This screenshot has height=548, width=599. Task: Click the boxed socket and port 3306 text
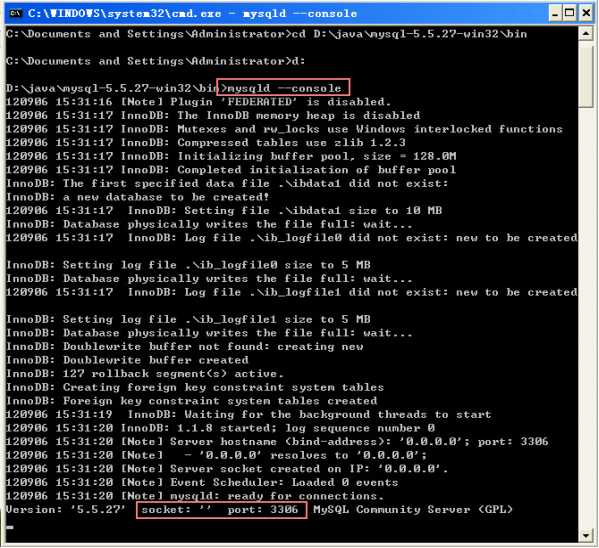coord(221,510)
